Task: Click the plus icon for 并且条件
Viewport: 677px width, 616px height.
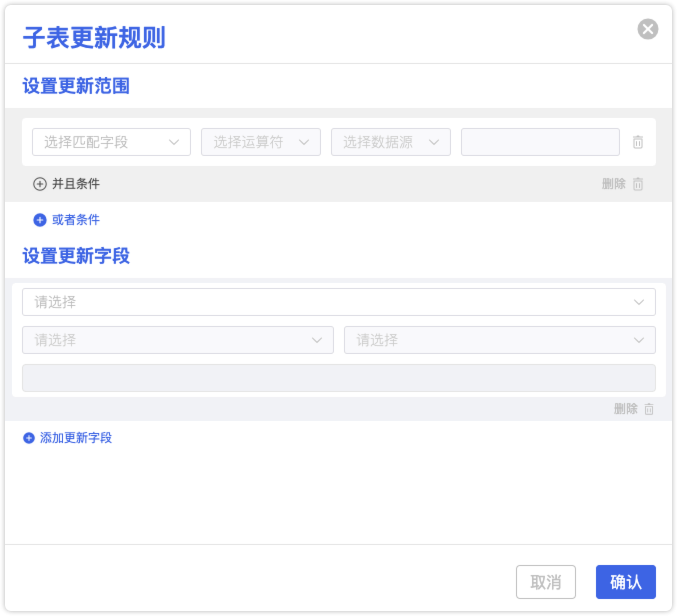Action: (x=40, y=184)
